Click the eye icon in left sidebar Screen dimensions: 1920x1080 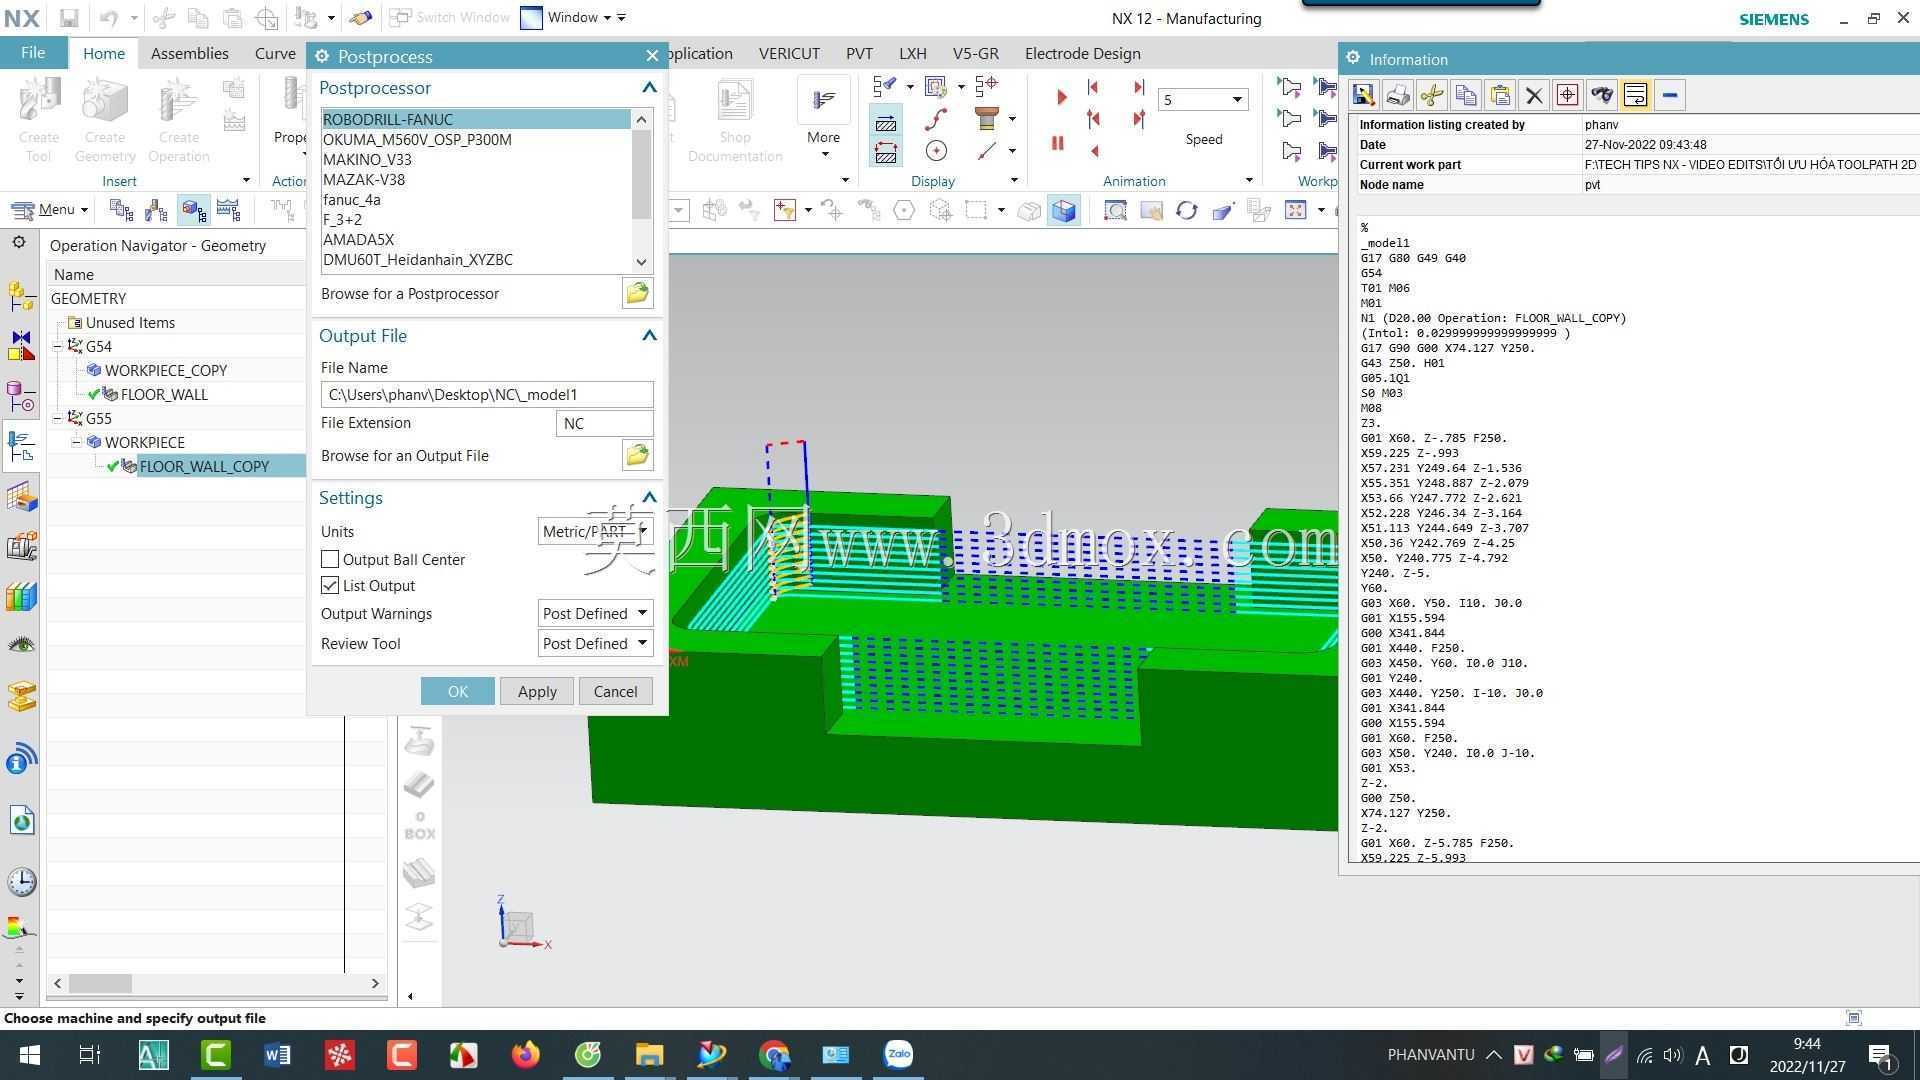pos(21,645)
